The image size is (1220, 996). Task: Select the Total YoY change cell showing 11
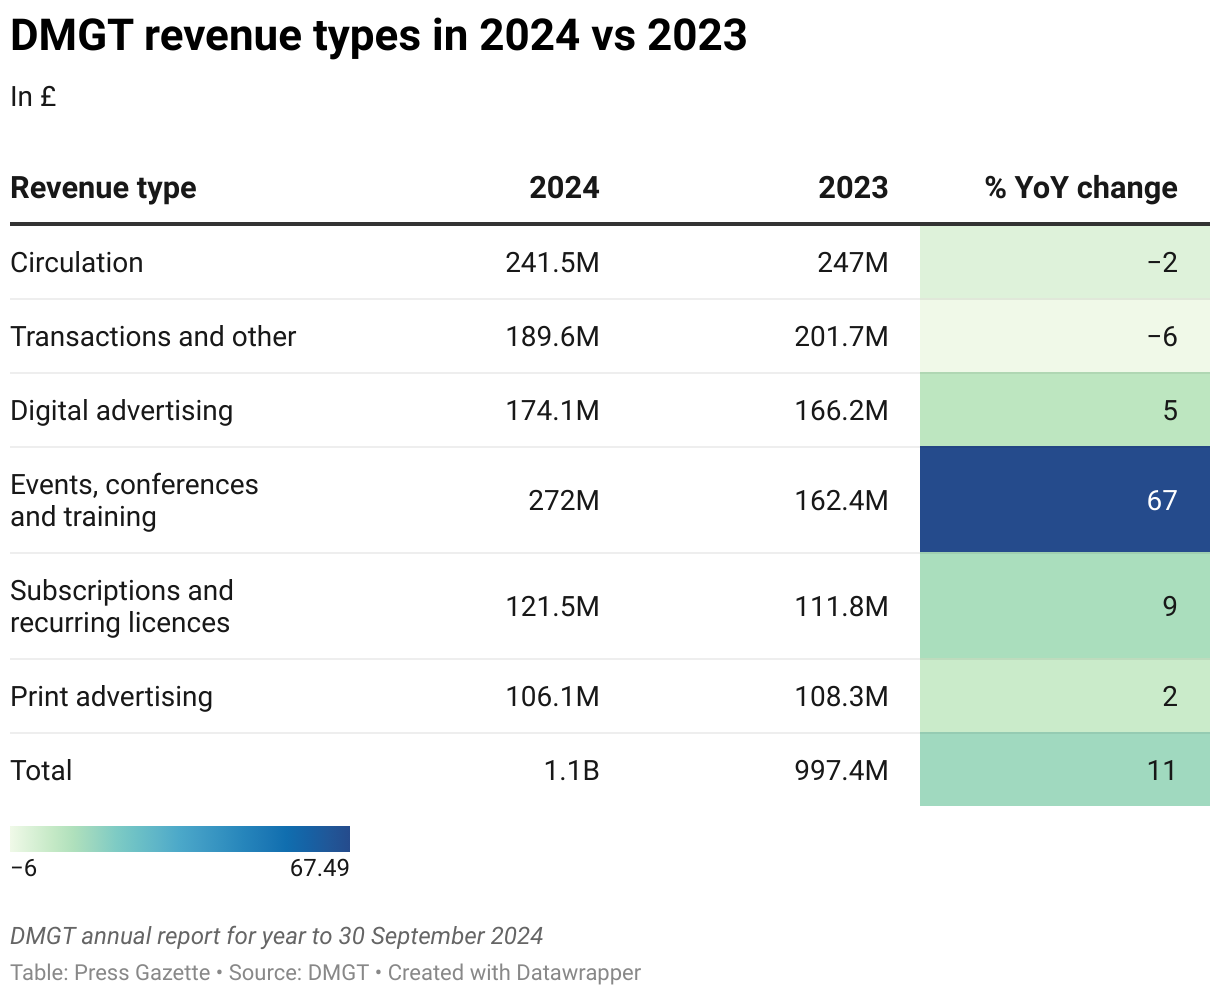click(1064, 771)
